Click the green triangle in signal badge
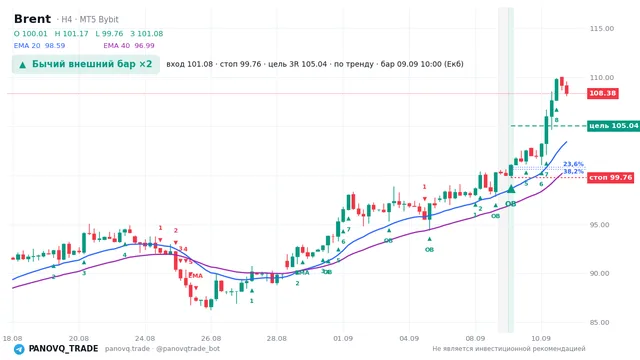This screenshot has height=360, width=640. [x=23, y=64]
